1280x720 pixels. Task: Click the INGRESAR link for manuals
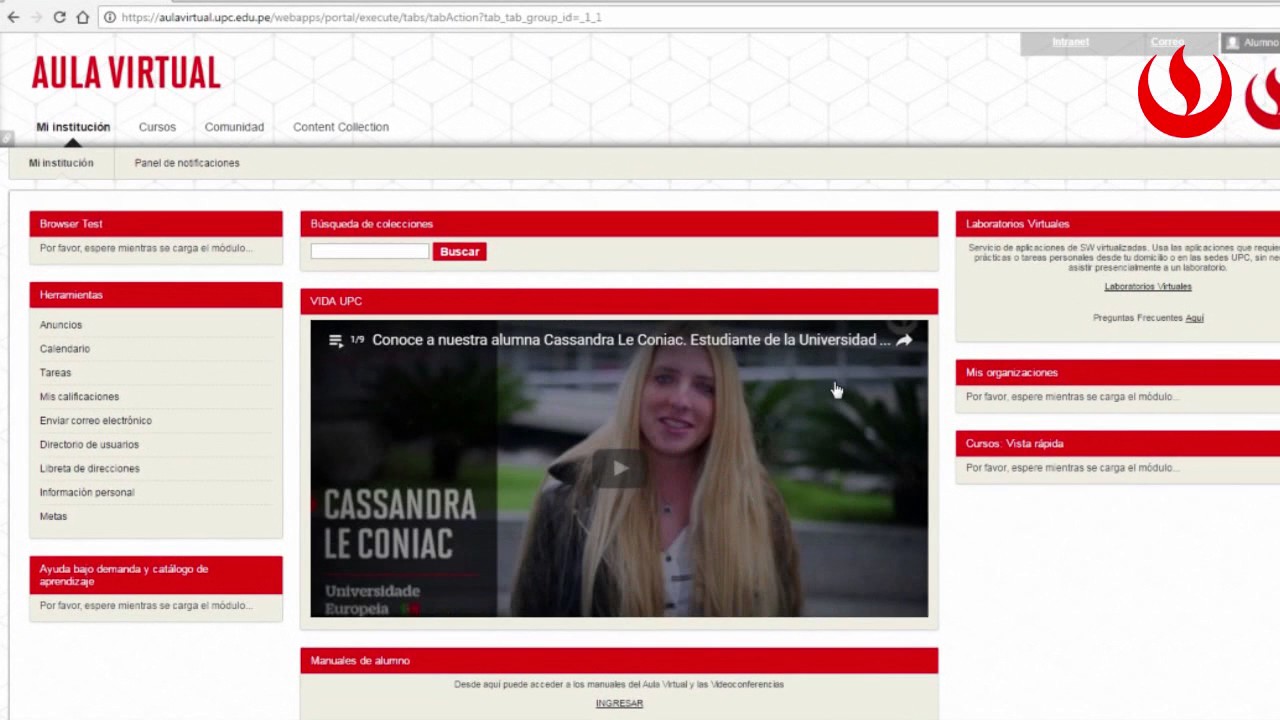pyautogui.click(x=619, y=704)
